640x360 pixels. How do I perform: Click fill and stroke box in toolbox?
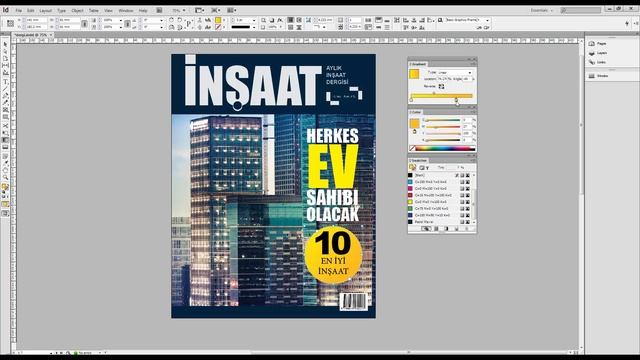click(x=5, y=187)
